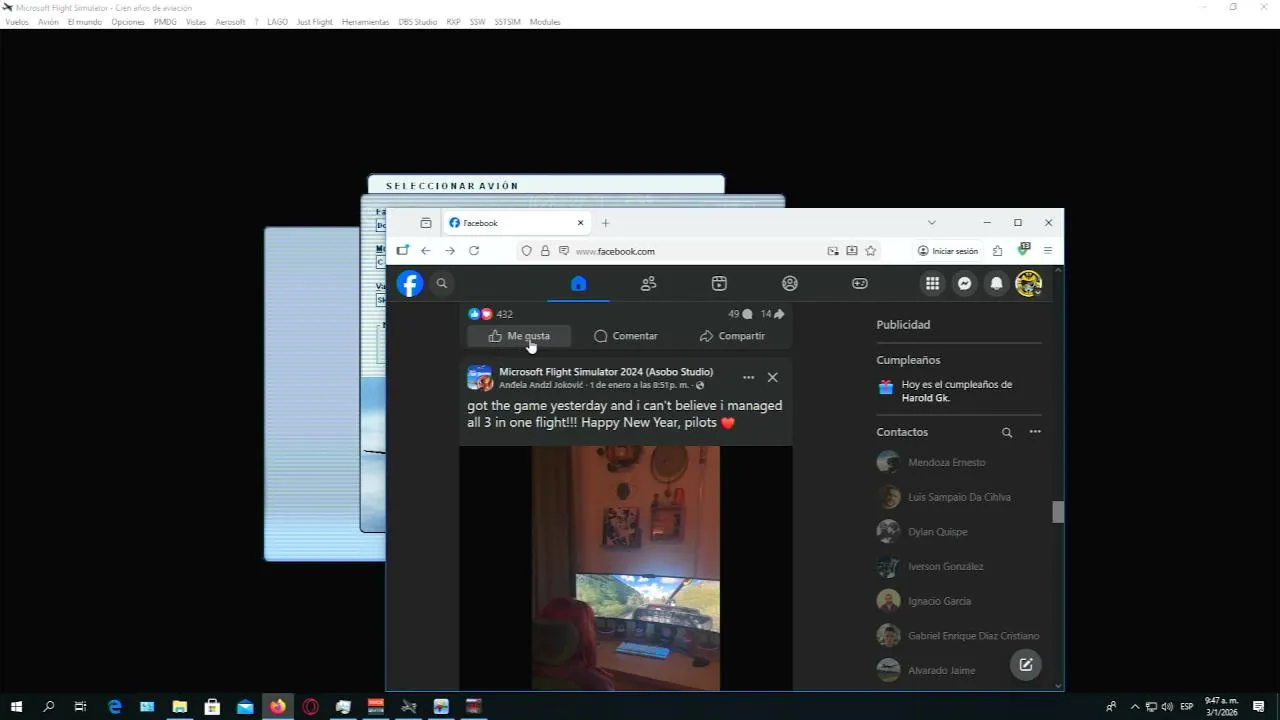The width and height of the screenshot is (1280, 720).
Task: Click Iniciar sesión in Firefox toolbar
Action: [x=948, y=251]
